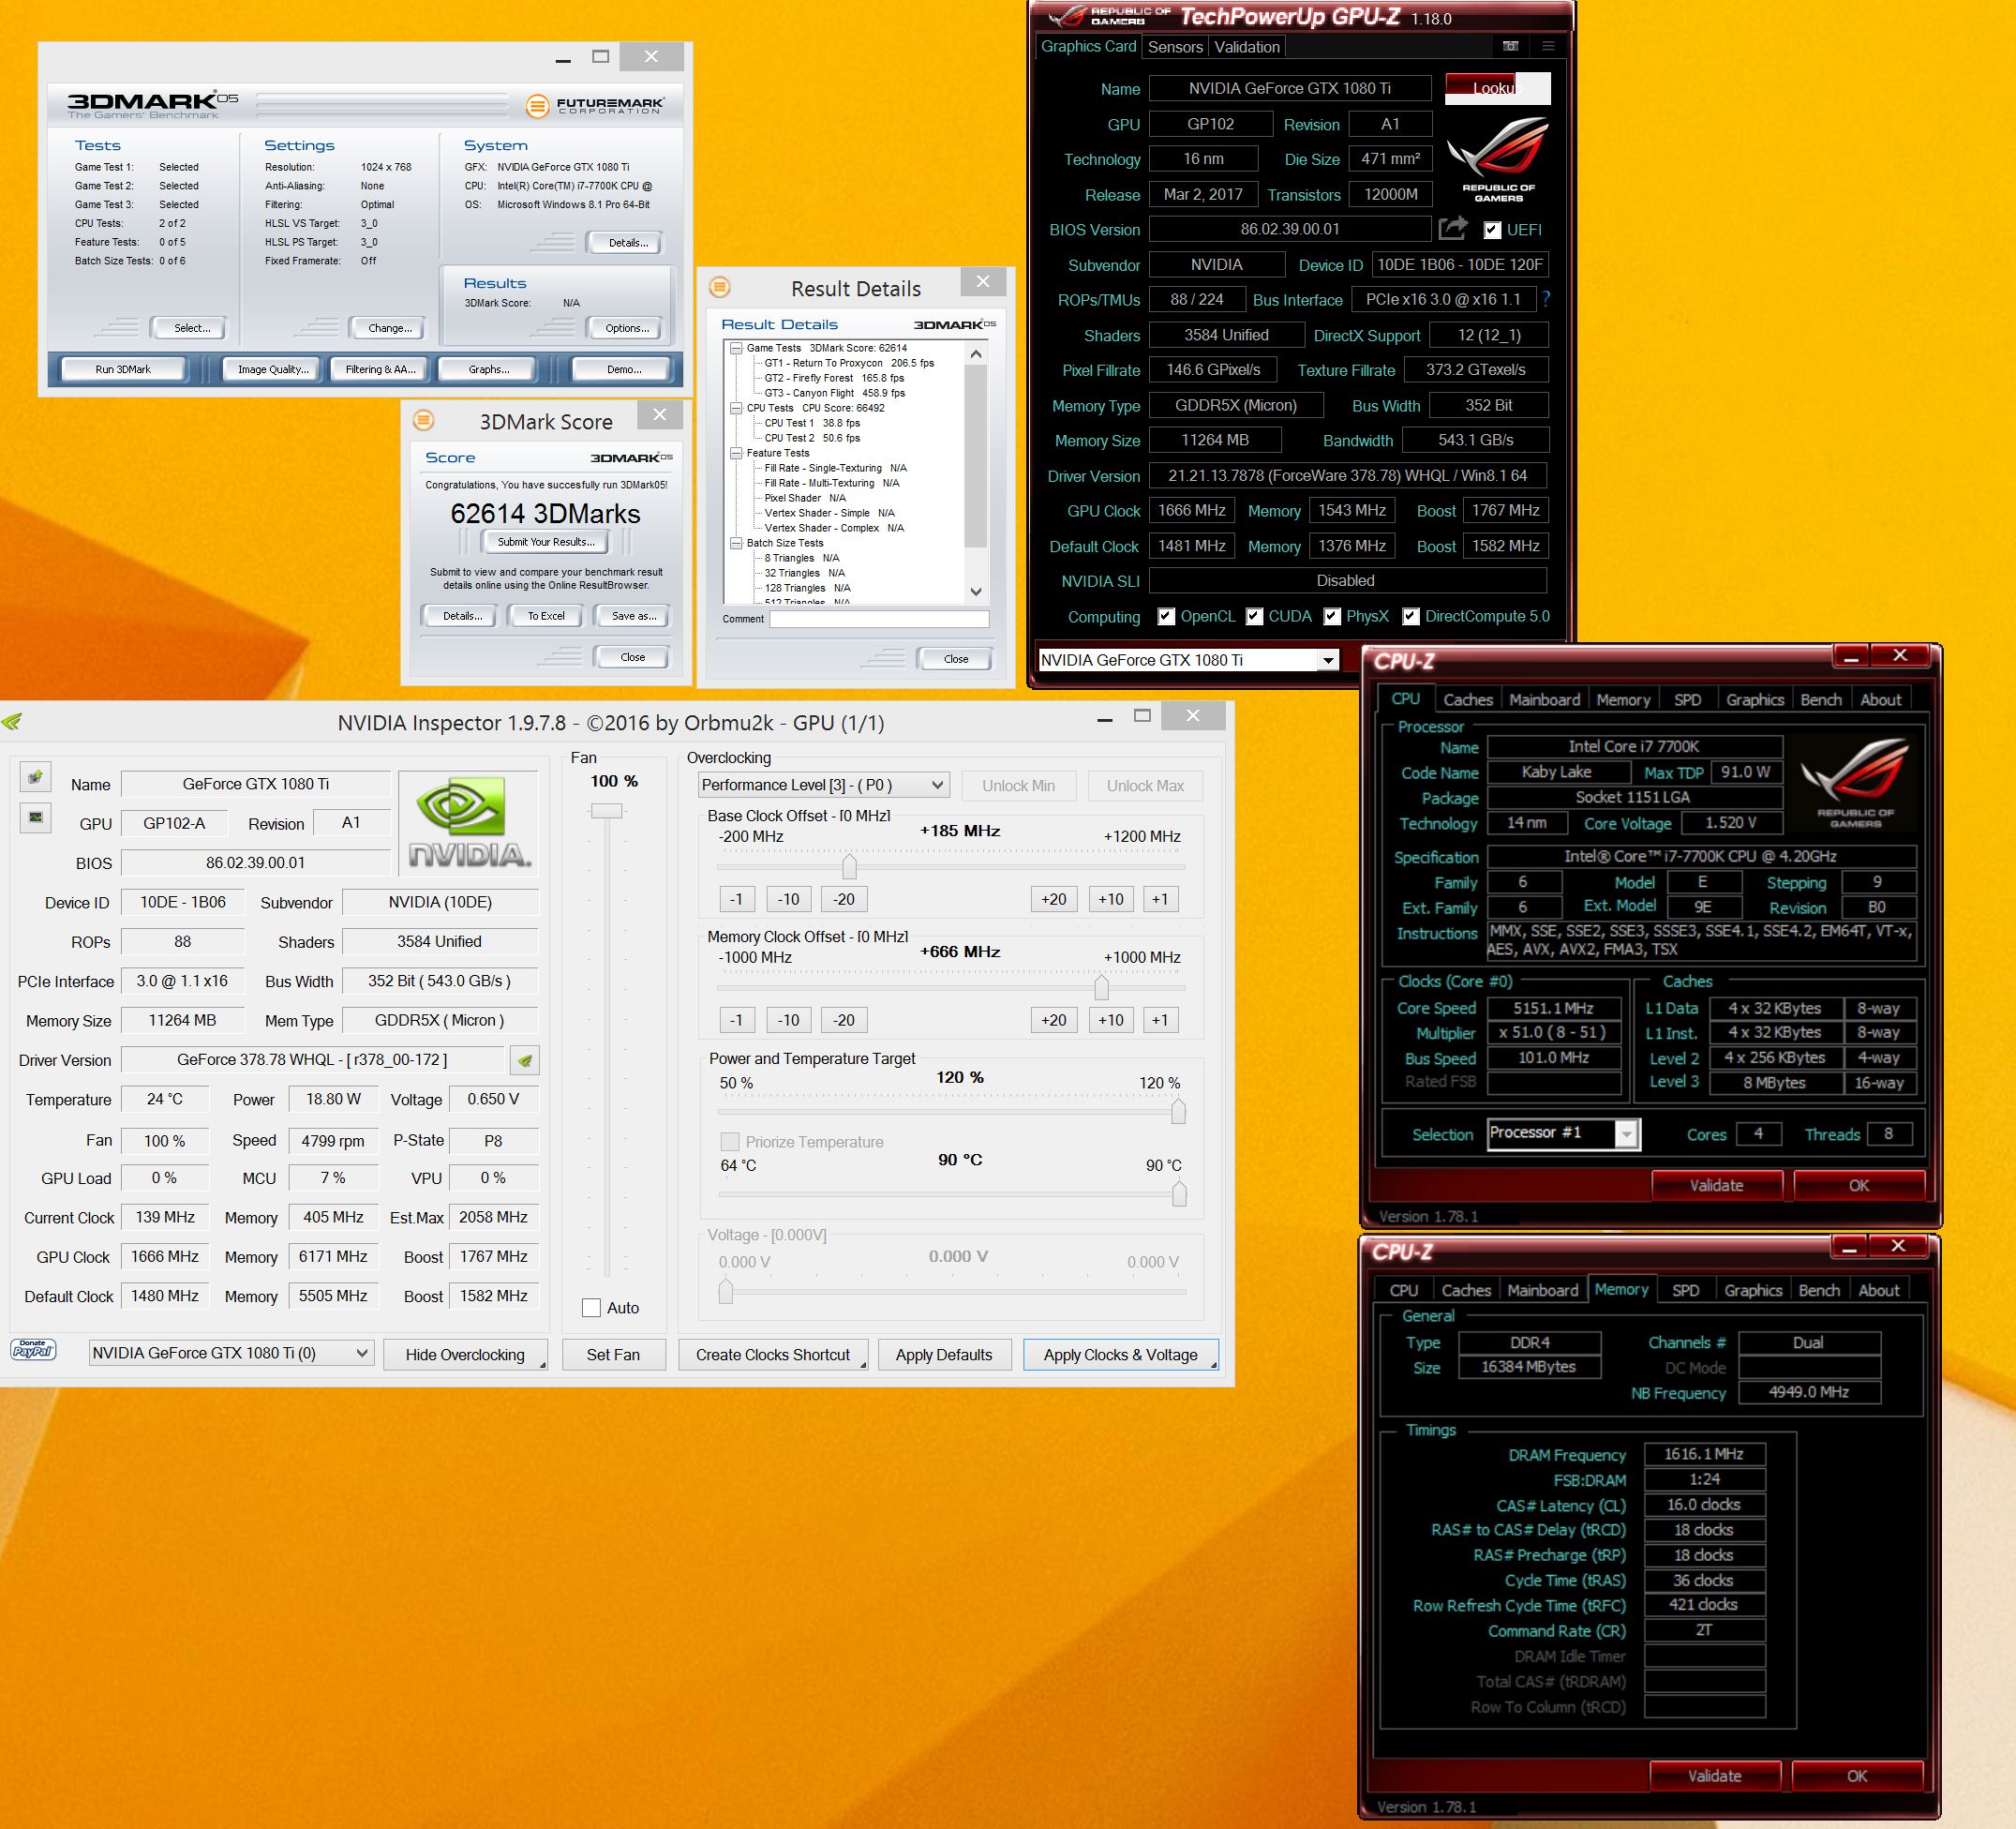Viewport: 2016px width, 1829px height.
Task: Open Bench tab in upper CPU-Z window
Action: pos(1820,700)
